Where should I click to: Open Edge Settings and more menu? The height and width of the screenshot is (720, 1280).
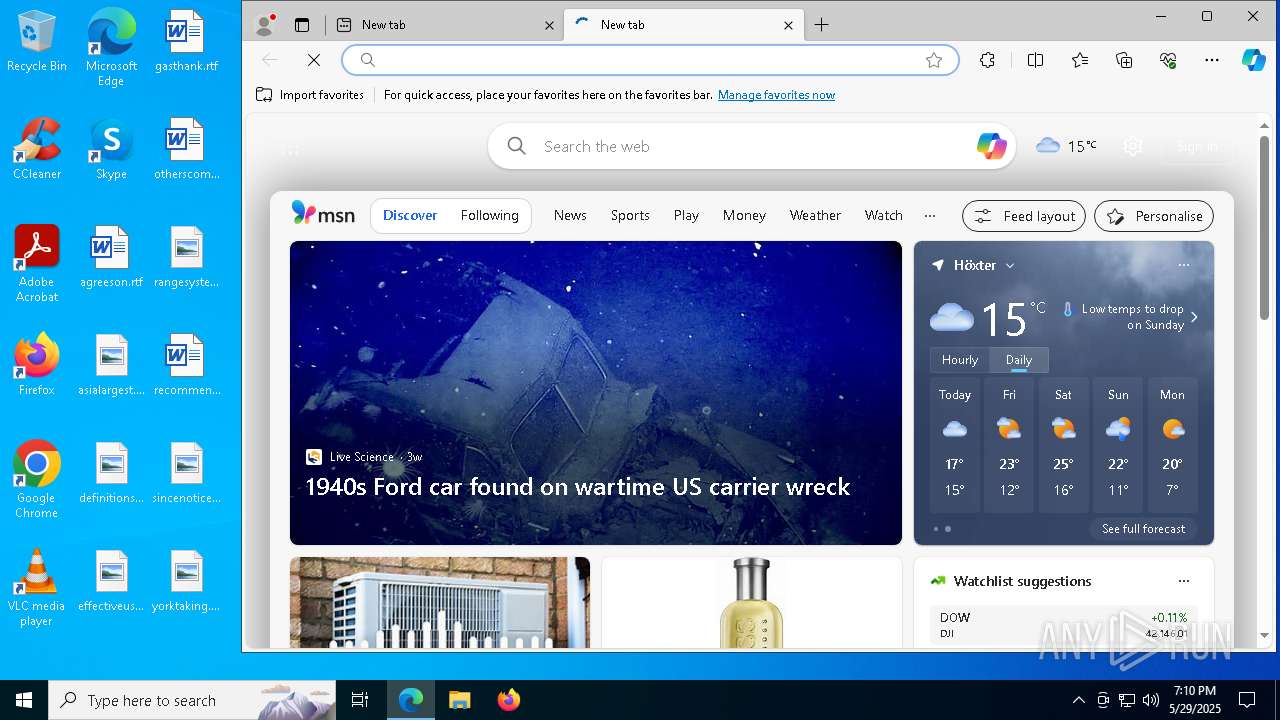tap(1212, 60)
